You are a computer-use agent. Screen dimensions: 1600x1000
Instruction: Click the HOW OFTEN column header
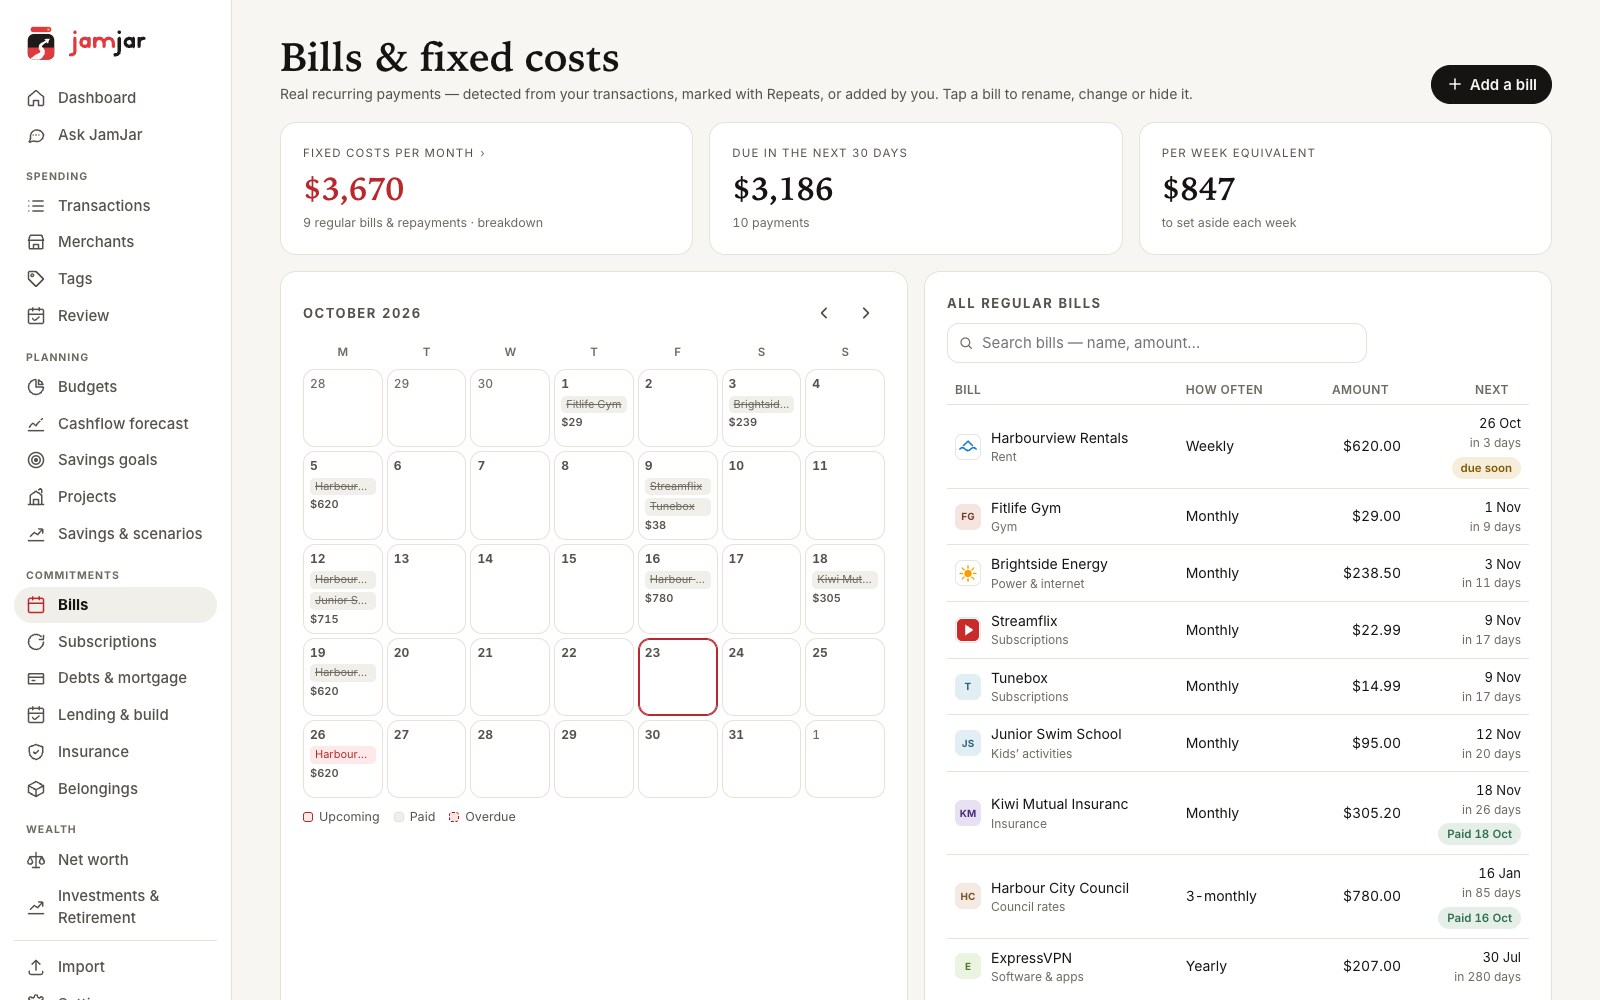click(1224, 390)
